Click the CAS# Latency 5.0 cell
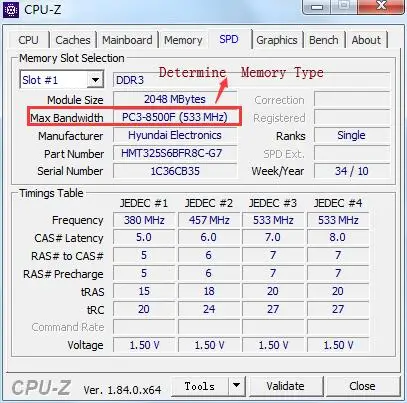Image resolution: width=407 pixels, height=403 pixels. (x=144, y=238)
